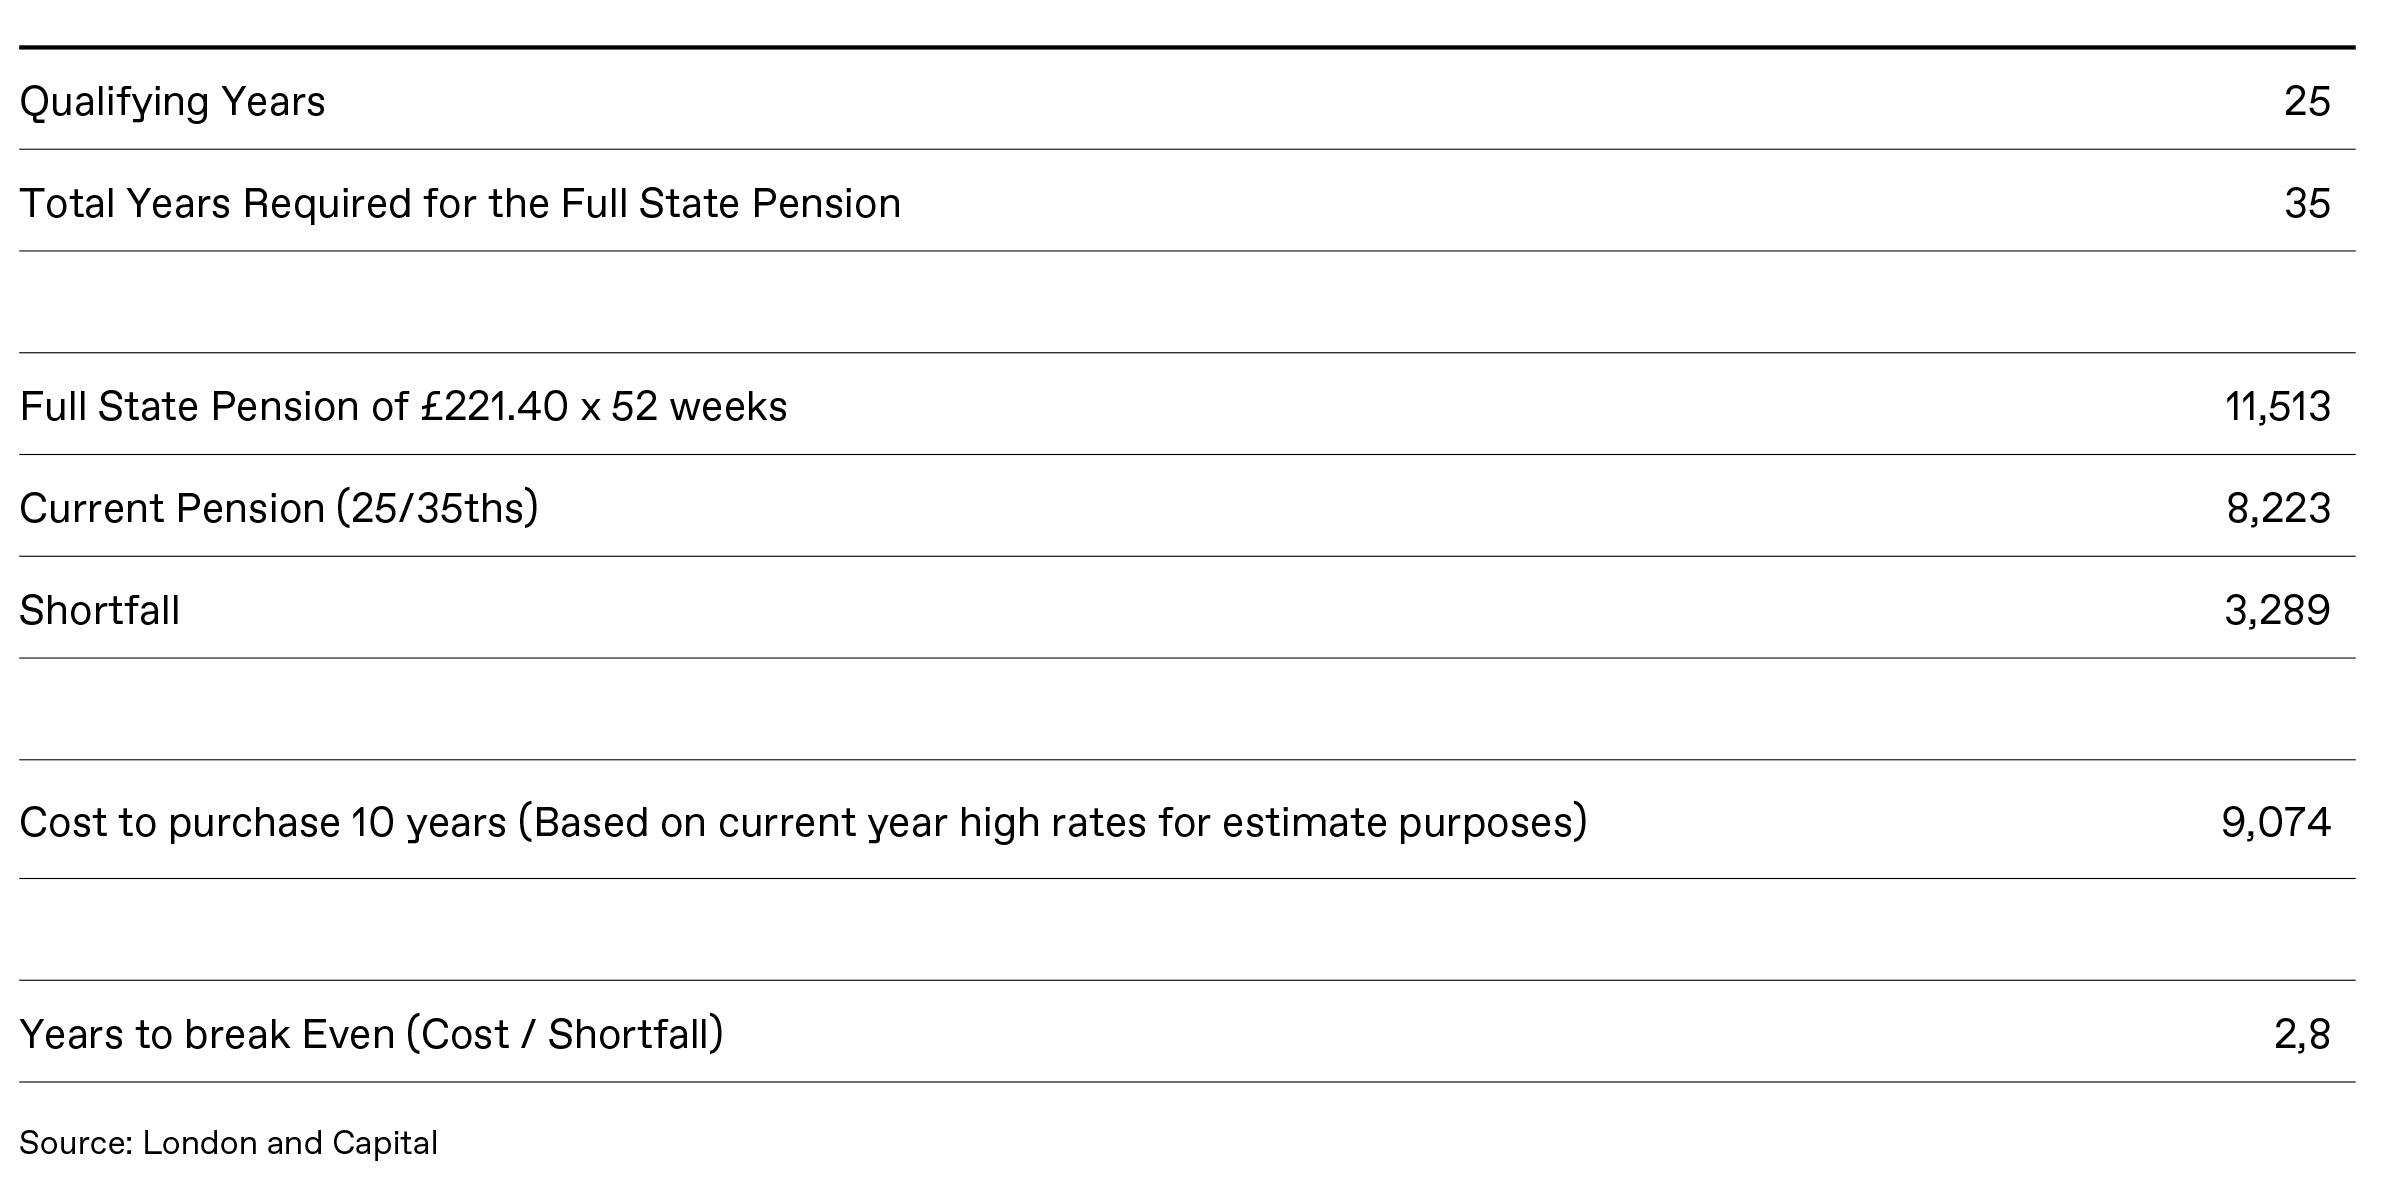Click the Shortfall row label
Image resolution: width=2407 pixels, height=1189 pixels.
pyautogui.click(x=99, y=611)
